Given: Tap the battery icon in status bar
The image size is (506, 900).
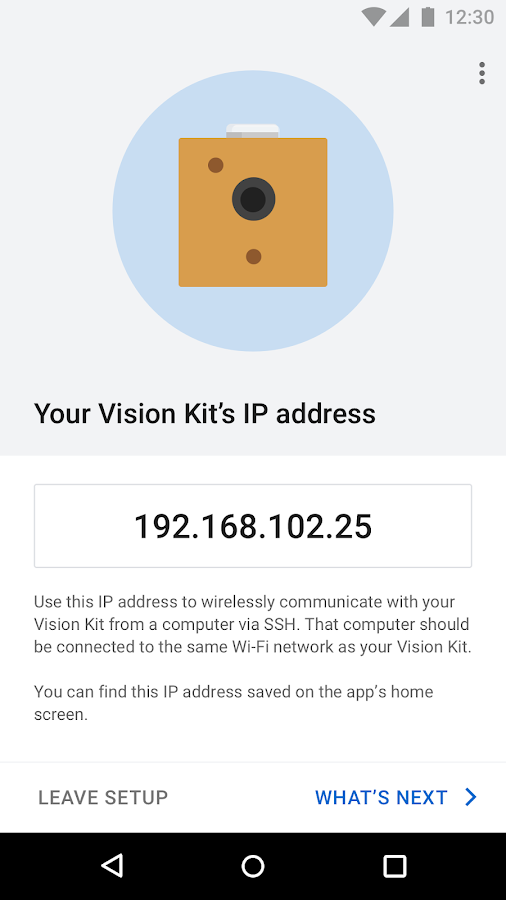Looking at the screenshot, I should [427, 17].
